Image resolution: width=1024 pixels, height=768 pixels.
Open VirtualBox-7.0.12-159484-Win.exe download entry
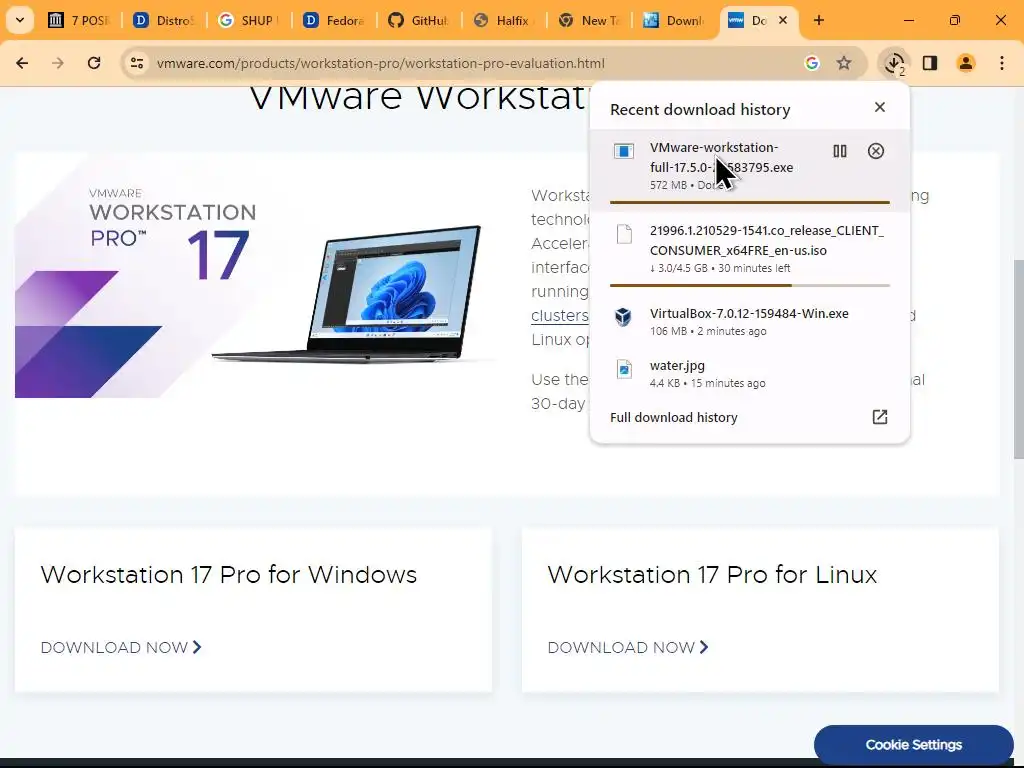[749, 321]
